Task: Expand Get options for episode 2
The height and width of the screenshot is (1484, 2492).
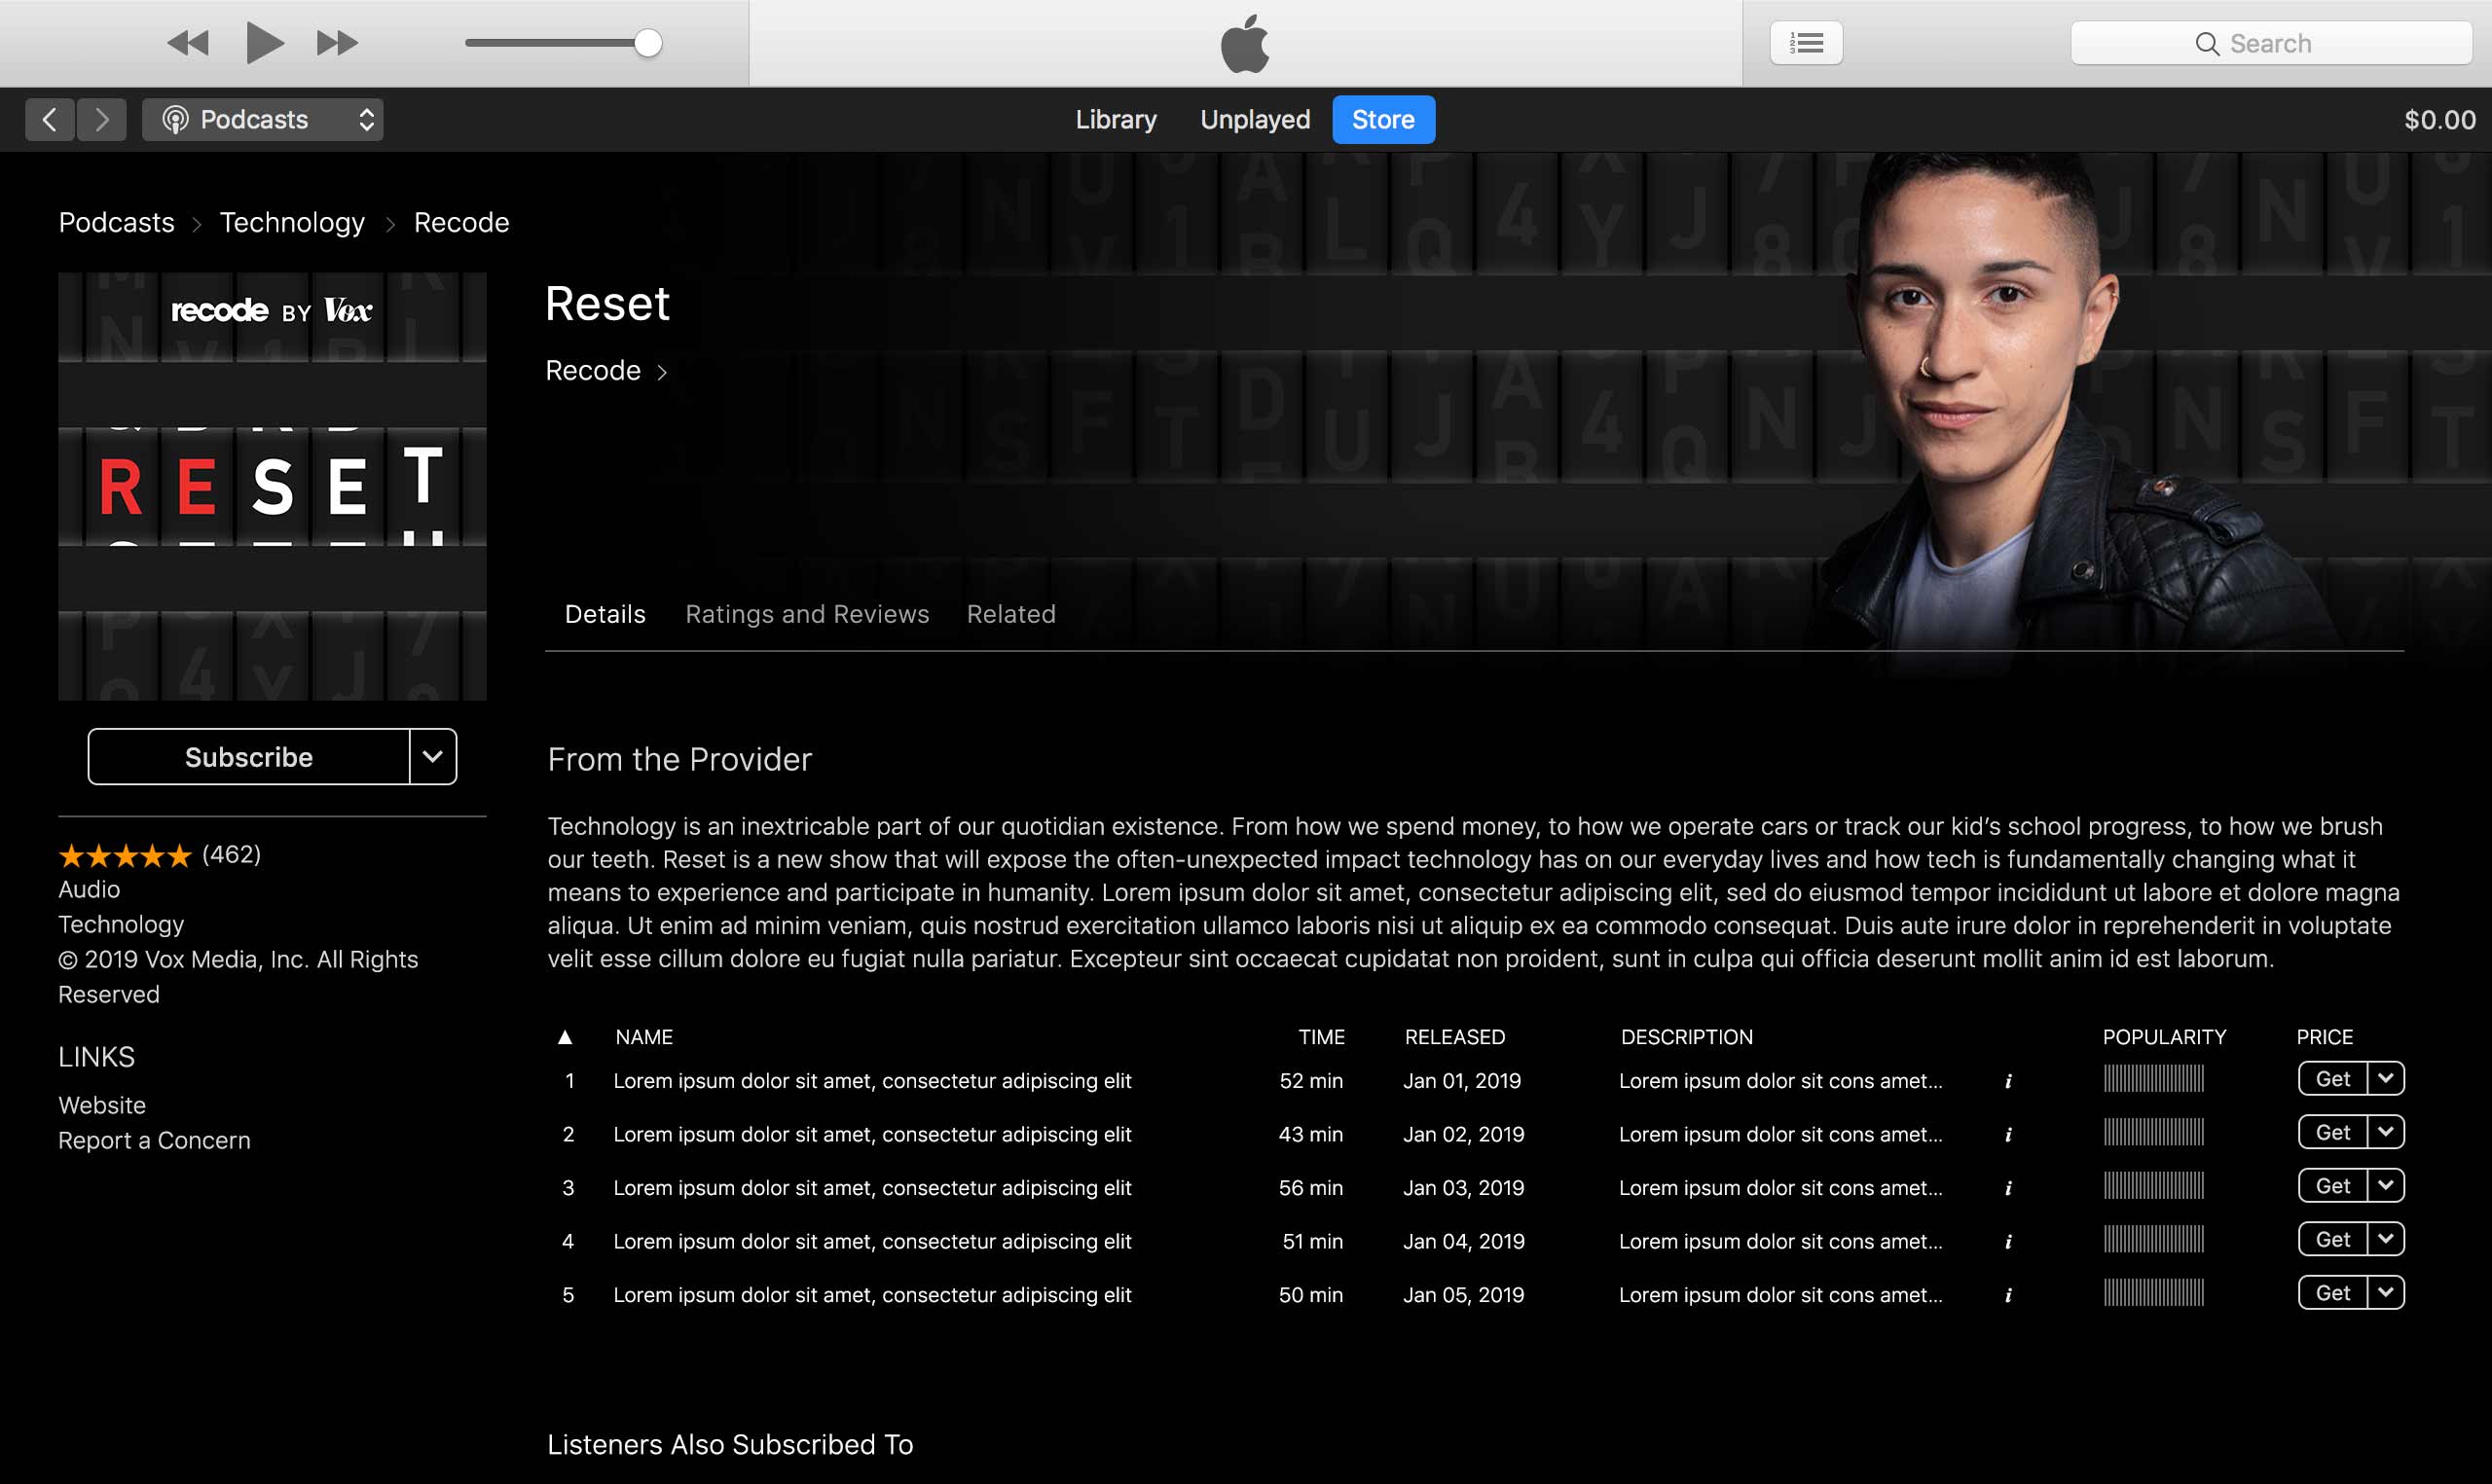Action: [2386, 1132]
